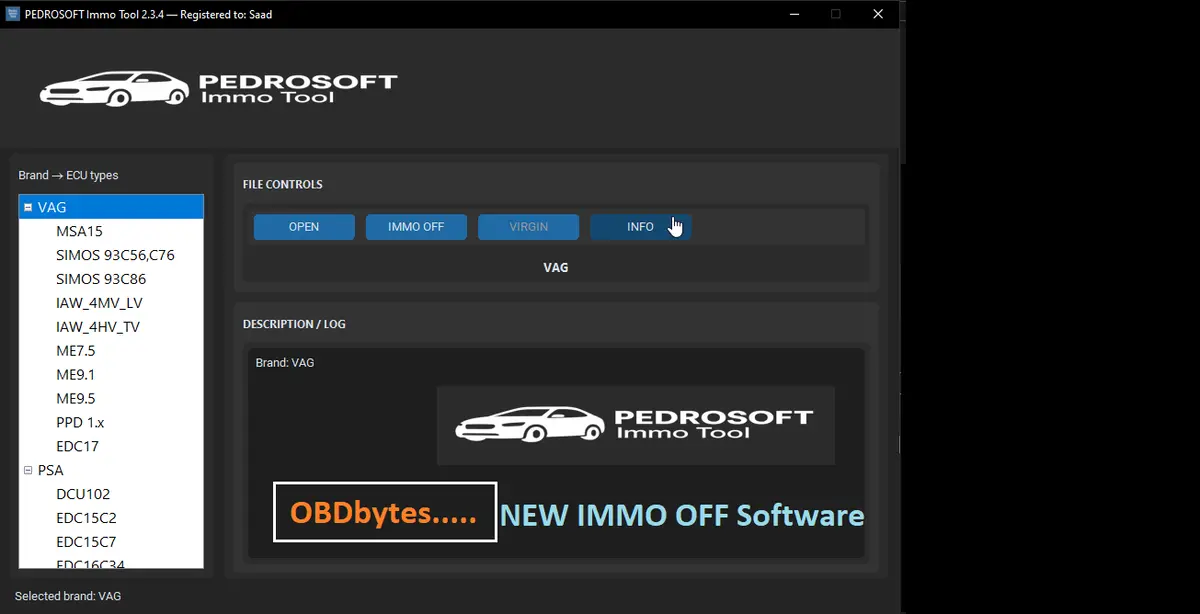Select MSA15 ECU type
This screenshot has width=1200, height=614.
pyautogui.click(x=79, y=231)
